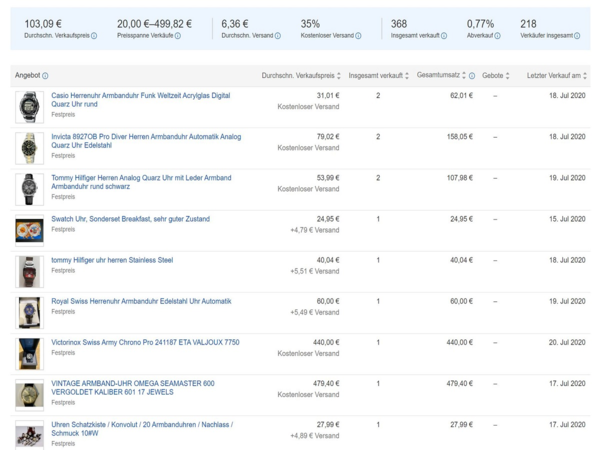
Task: Select Swatch shipping text +4,79 € Versand
Action: 315,230
